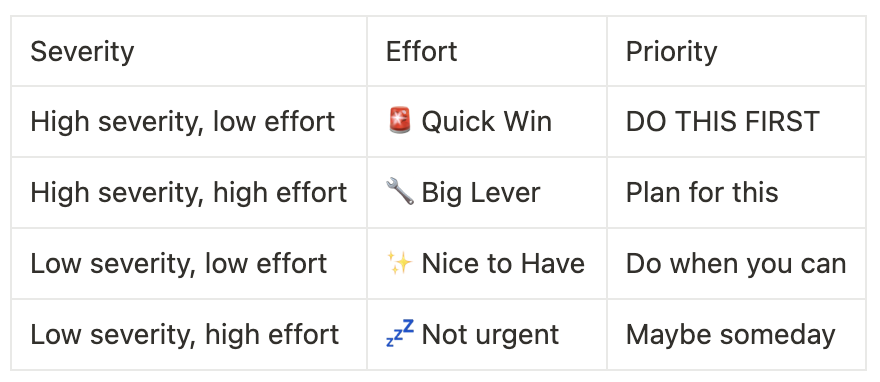Click the 'High severity, low effort' cell

pyautogui.click(x=189, y=122)
